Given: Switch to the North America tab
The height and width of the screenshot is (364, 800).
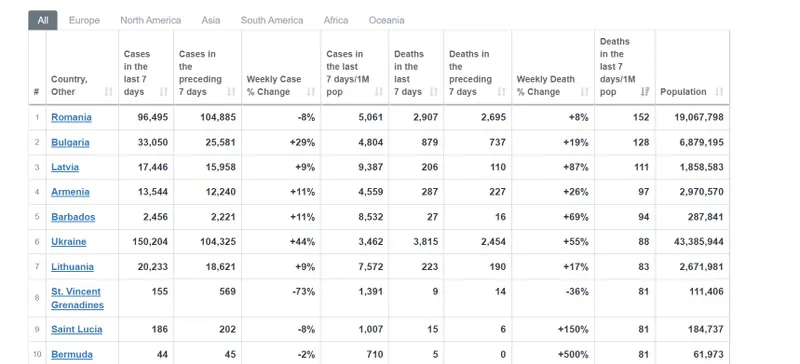Looking at the screenshot, I should [x=151, y=20].
